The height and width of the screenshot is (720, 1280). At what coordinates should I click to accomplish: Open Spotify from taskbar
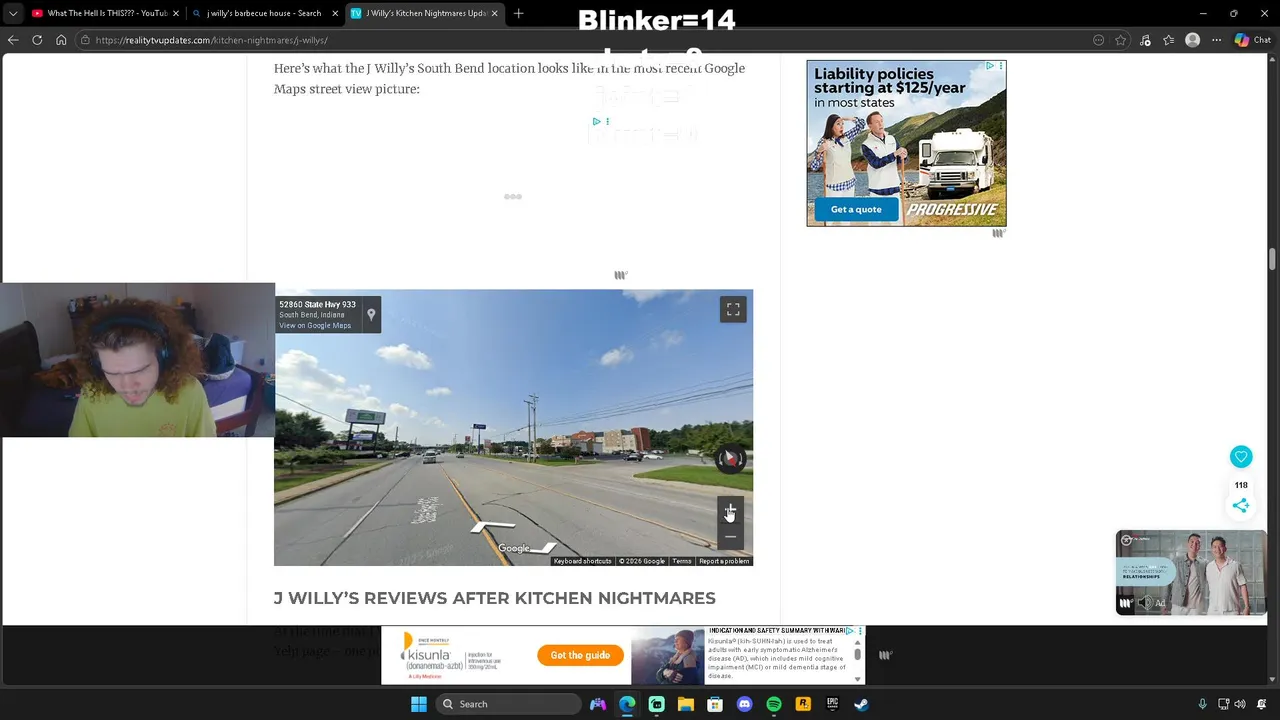774,704
